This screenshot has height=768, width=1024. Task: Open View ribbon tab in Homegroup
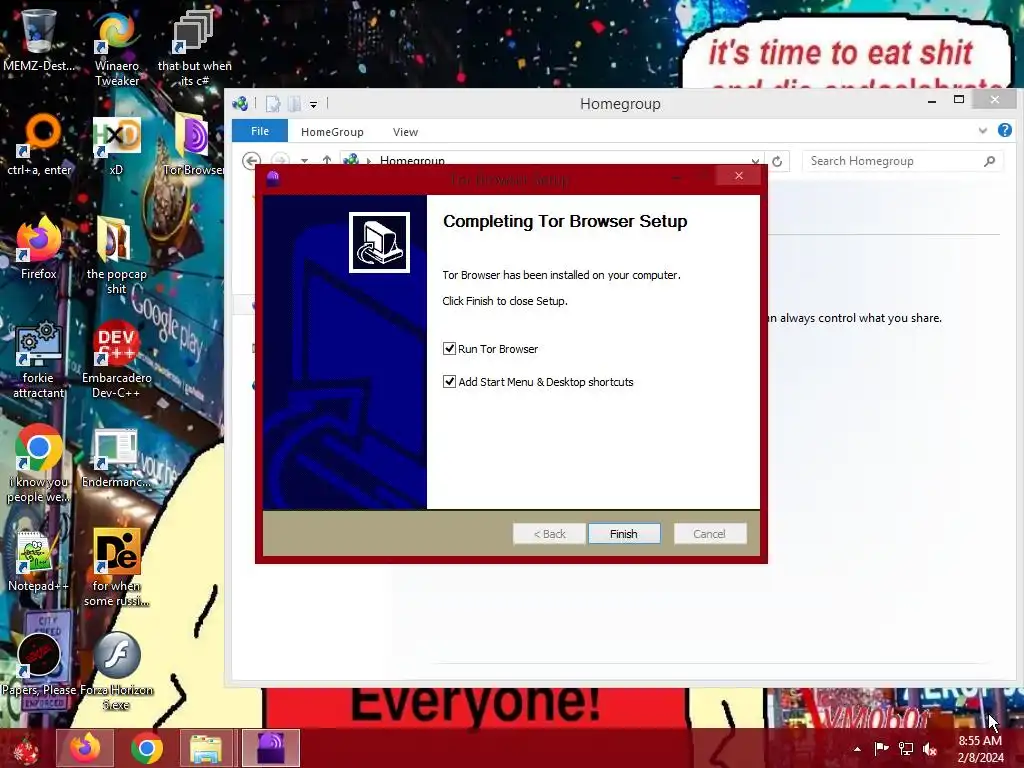(x=406, y=132)
